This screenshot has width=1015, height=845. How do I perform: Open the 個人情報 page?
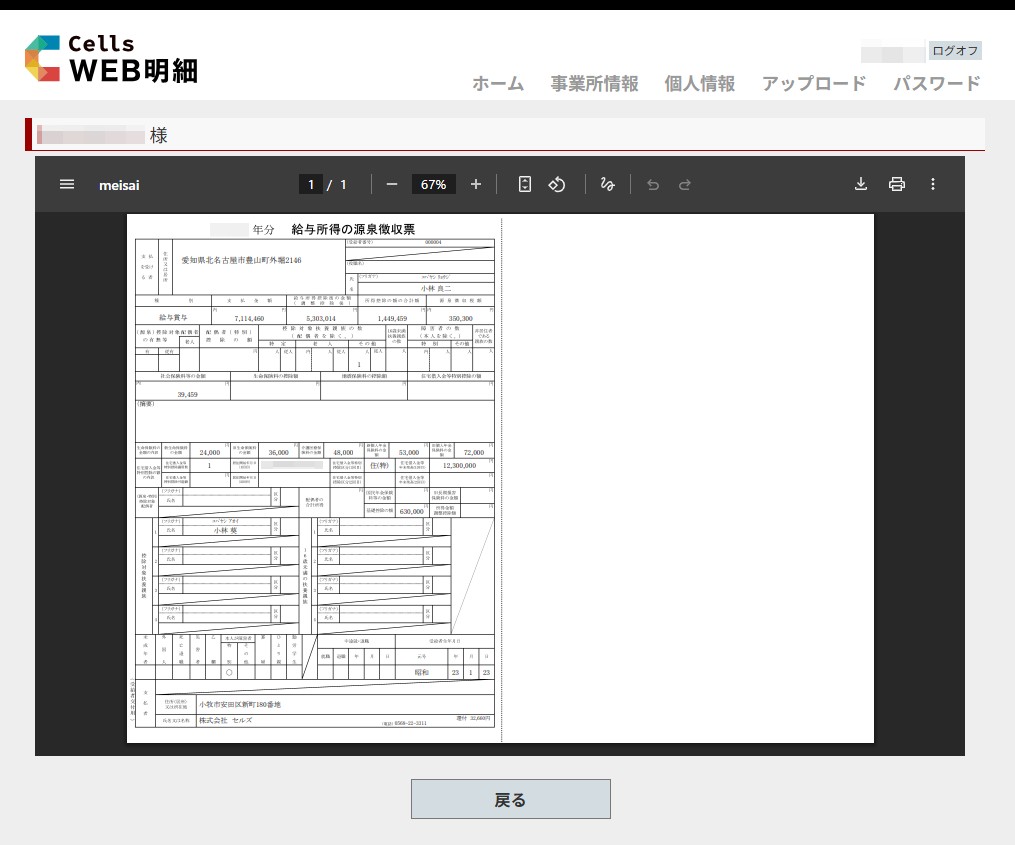point(700,83)
